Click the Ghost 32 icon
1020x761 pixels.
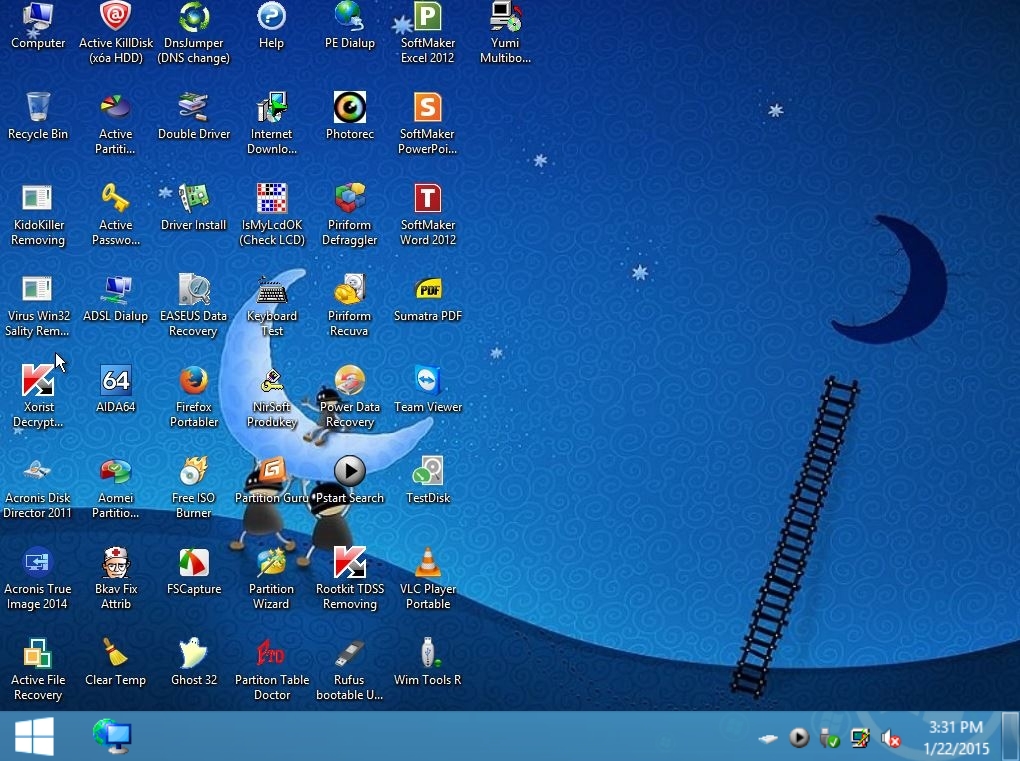193,655
